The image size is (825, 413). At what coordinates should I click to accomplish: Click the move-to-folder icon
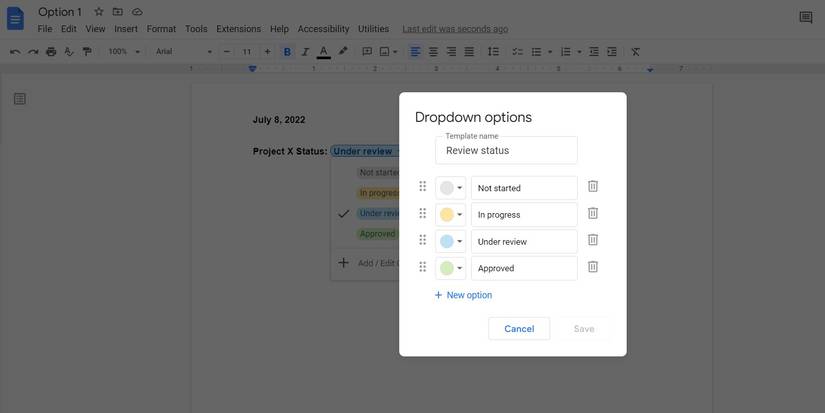(118, 12)
